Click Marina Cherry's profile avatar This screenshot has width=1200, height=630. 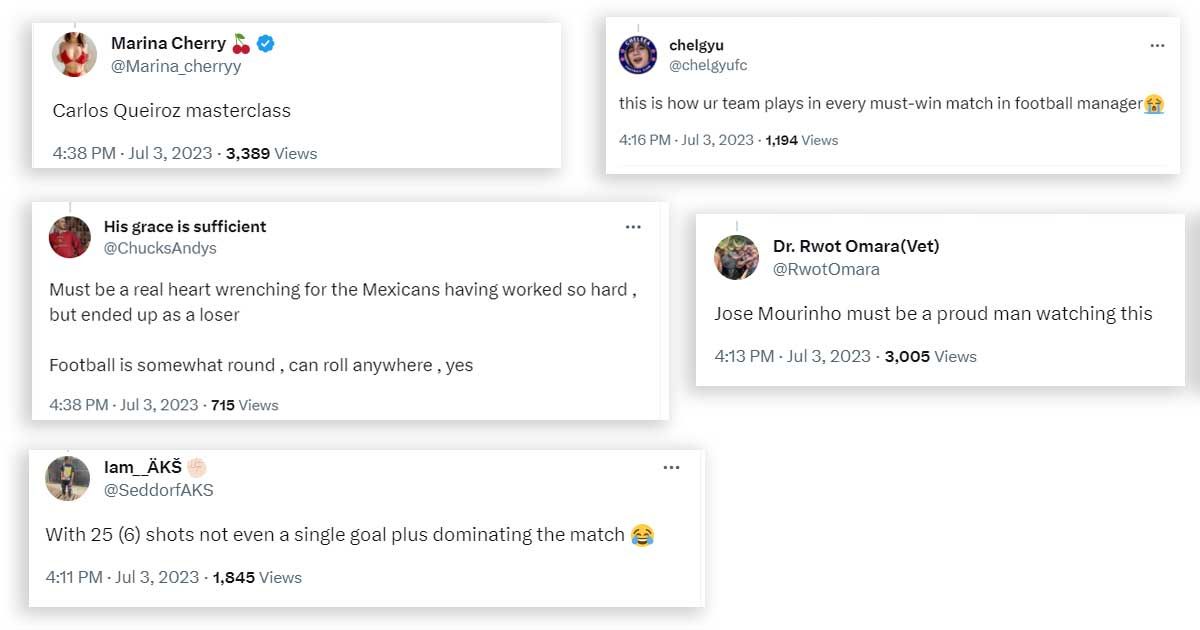pyautogui.click(x=74, y=55)
